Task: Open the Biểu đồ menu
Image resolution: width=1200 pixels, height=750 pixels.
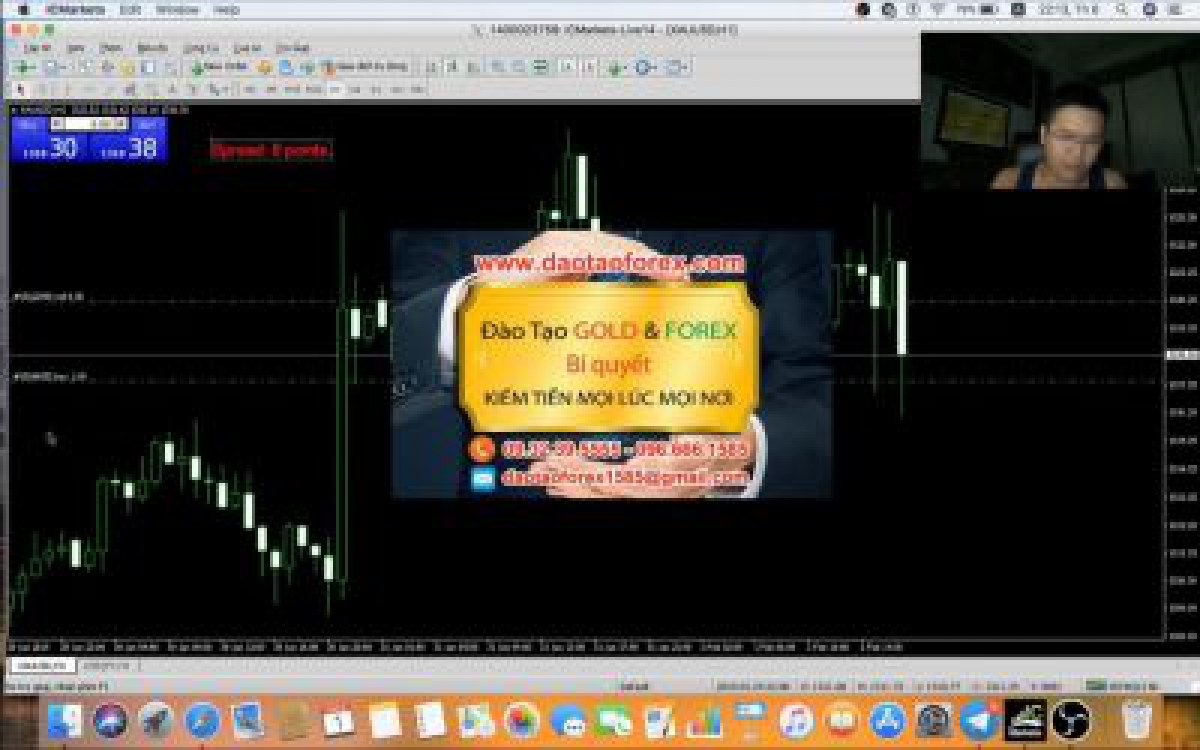Action: point(152,48)
